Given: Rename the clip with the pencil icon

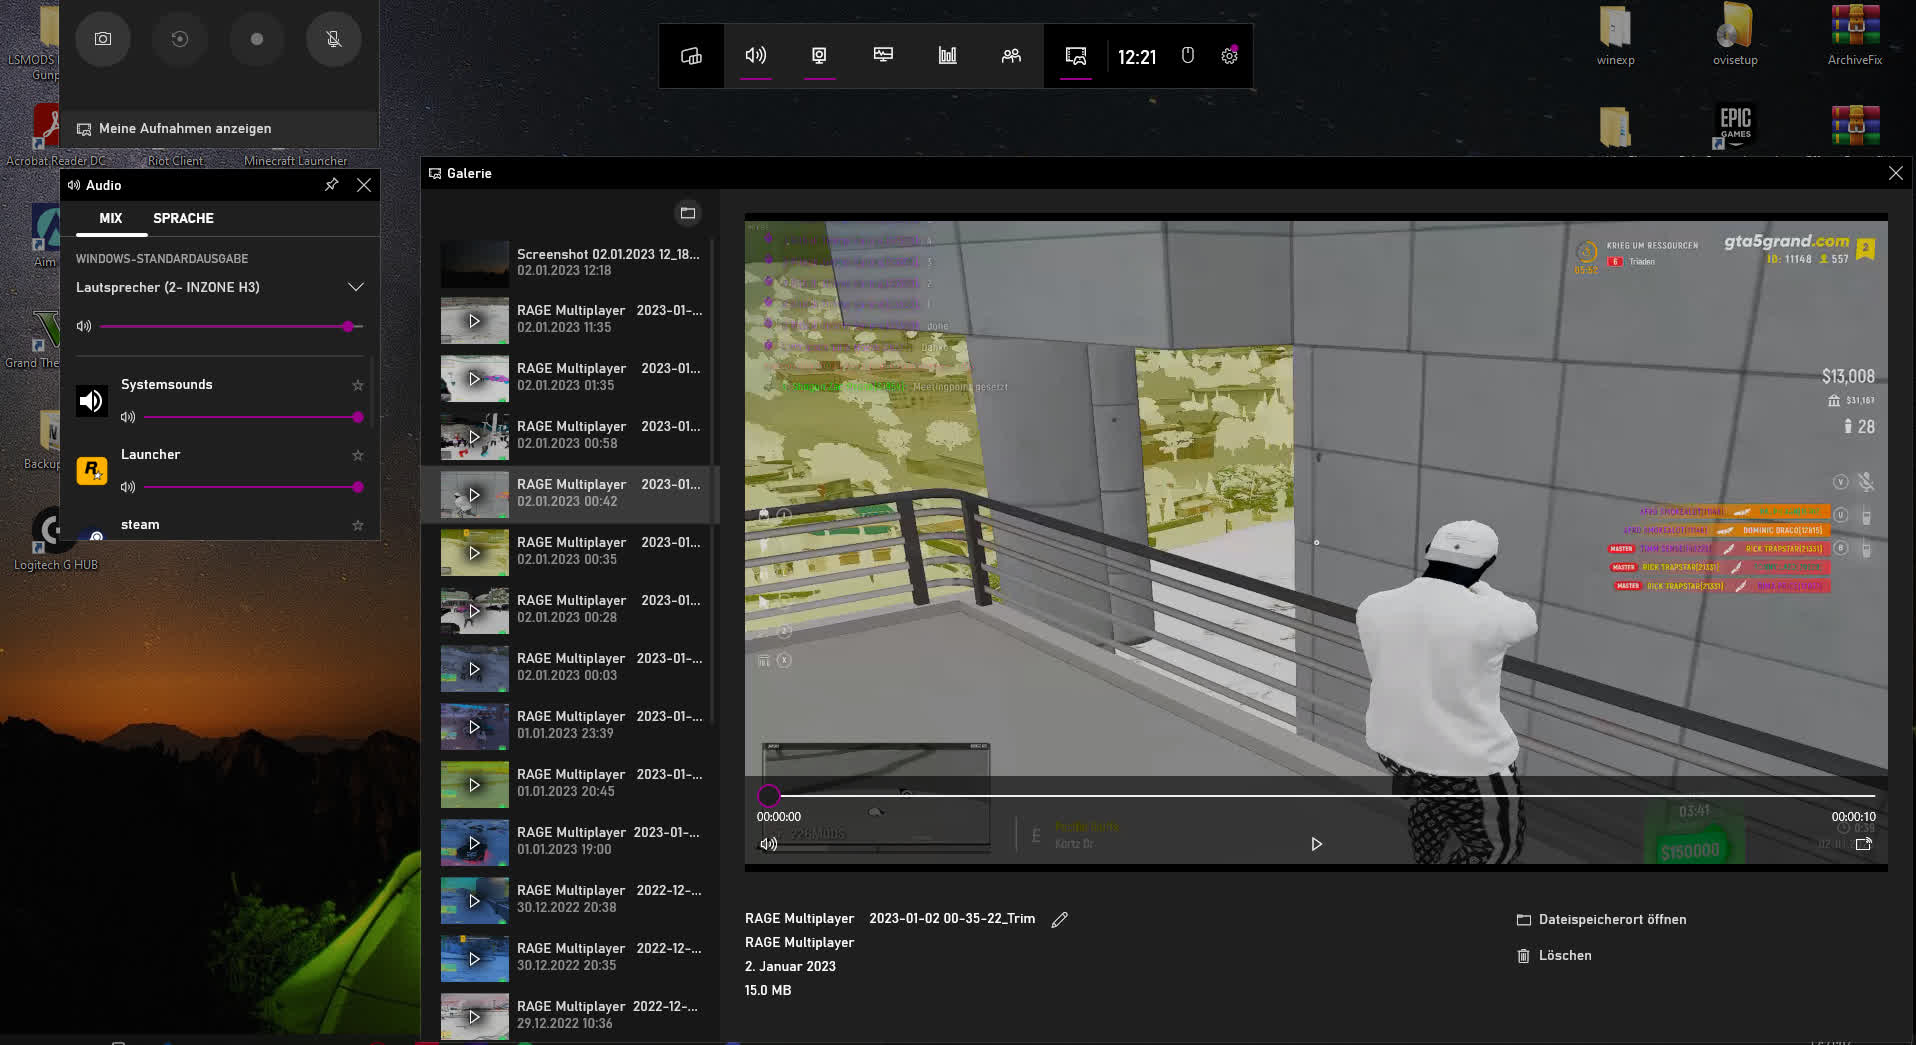Looking at the screenshot, I should click(1060, 919).
